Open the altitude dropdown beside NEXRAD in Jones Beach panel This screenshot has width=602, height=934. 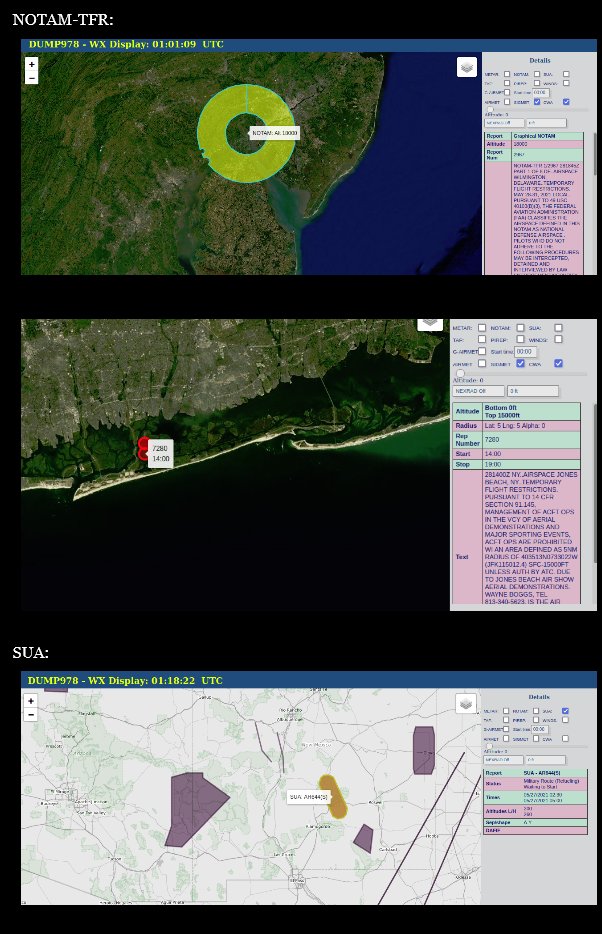pos(533,391)
